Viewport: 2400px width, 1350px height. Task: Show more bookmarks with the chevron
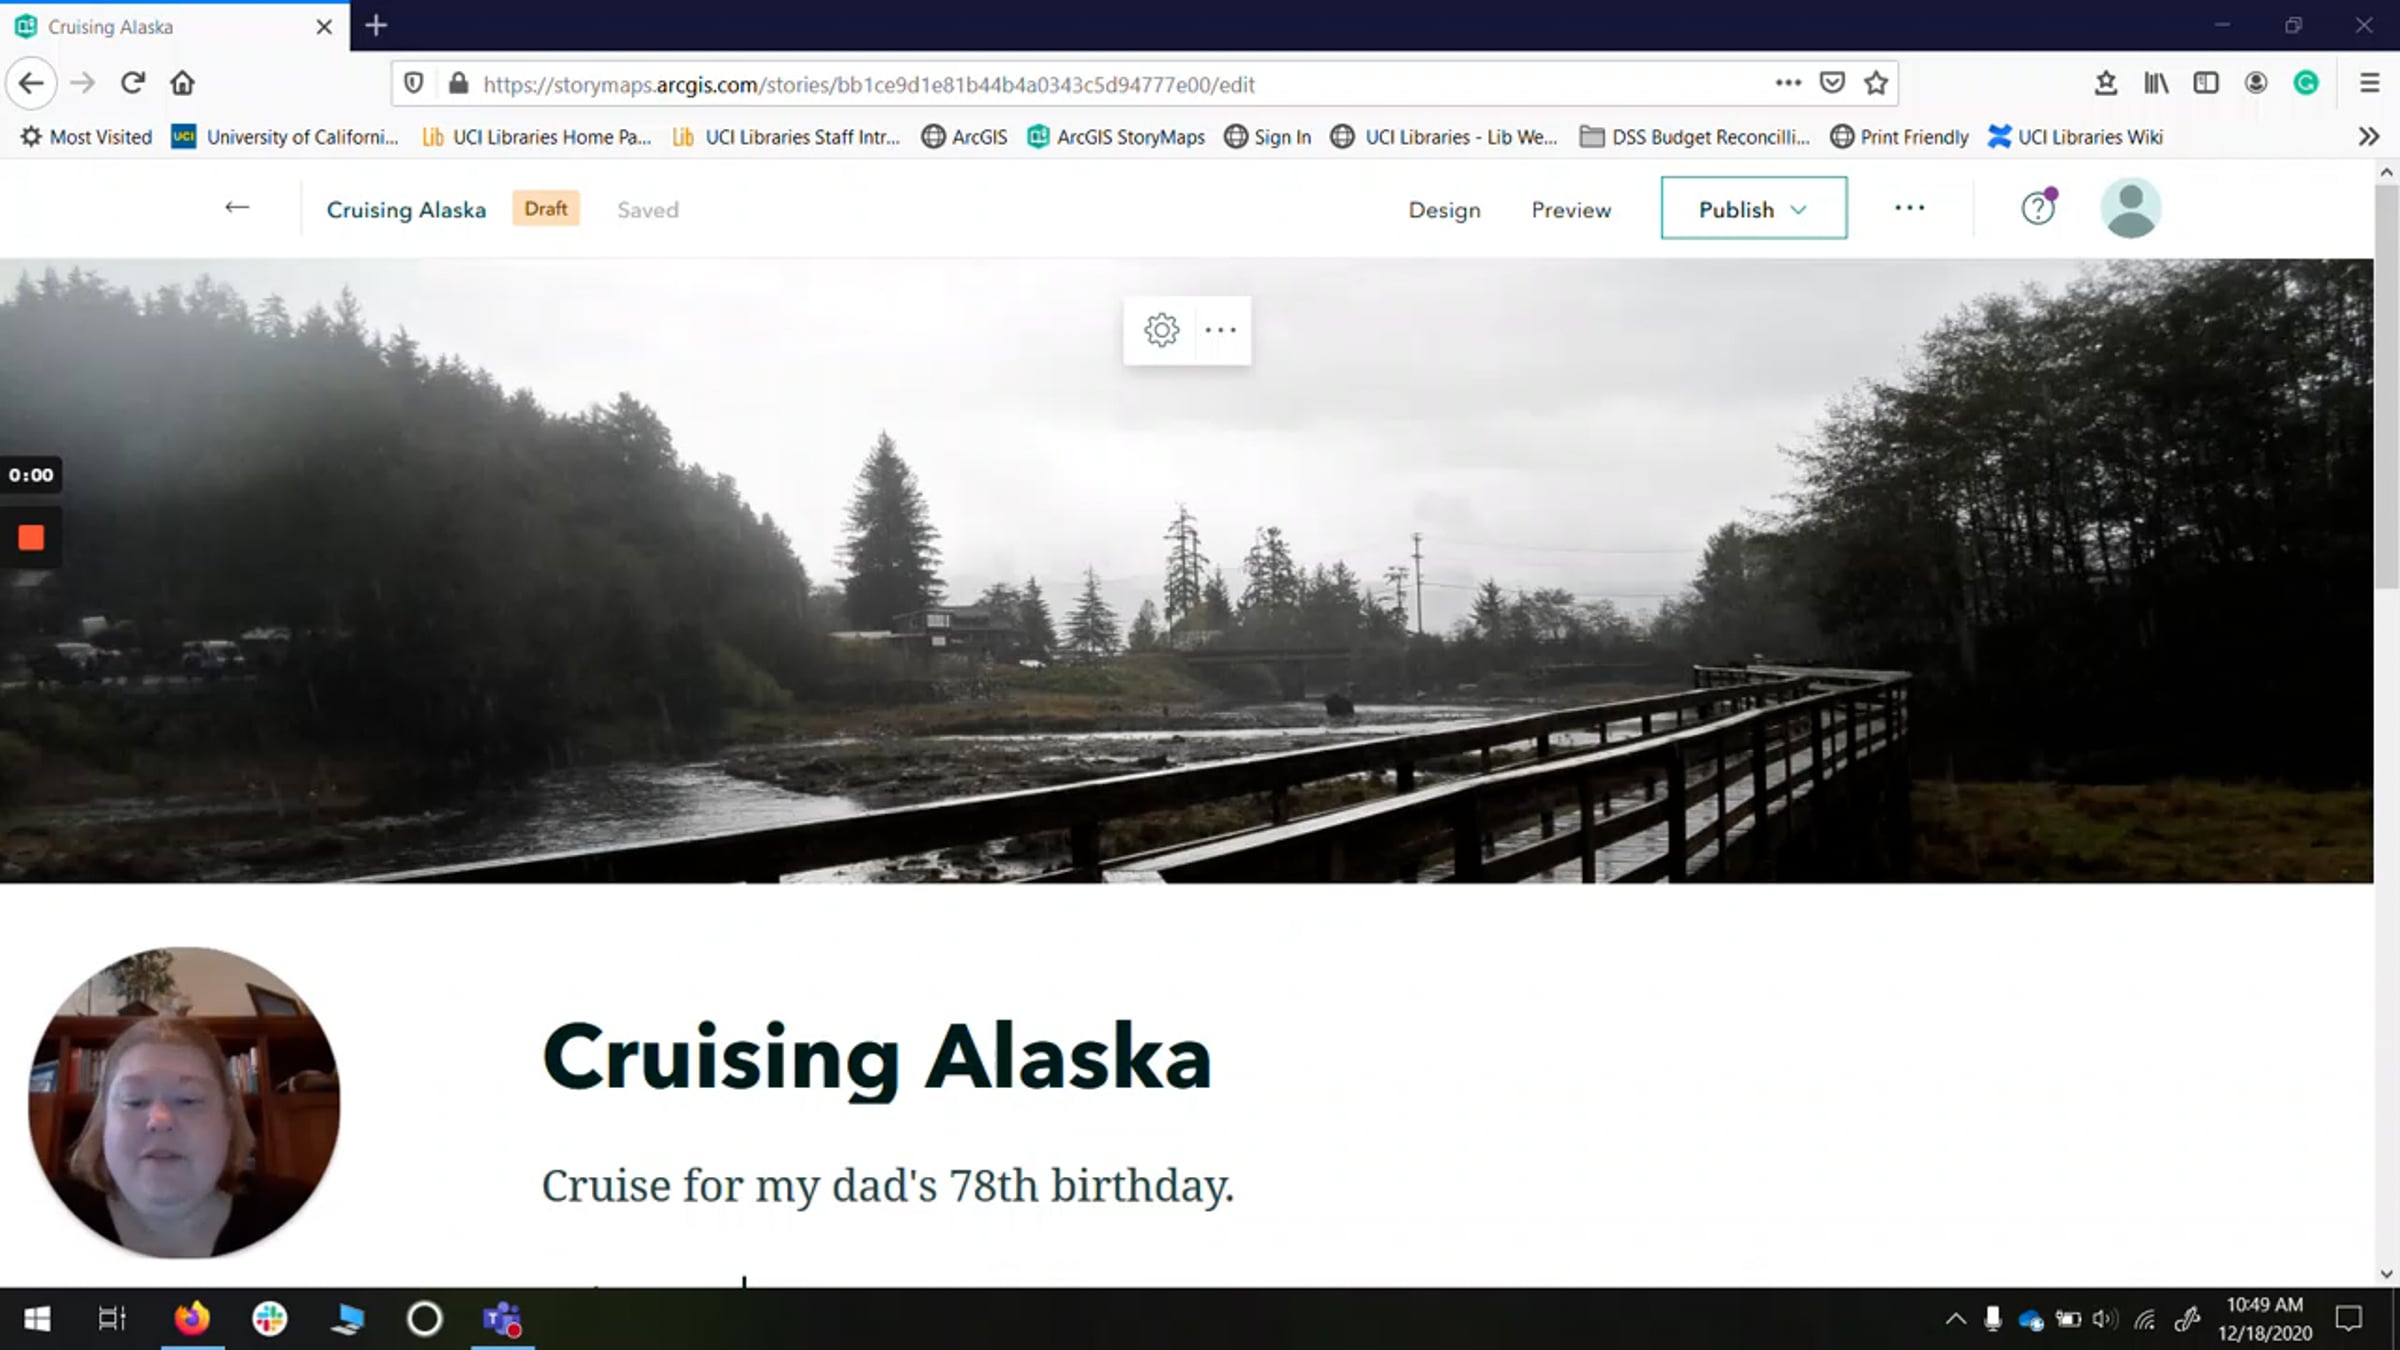click(2368, 137)
